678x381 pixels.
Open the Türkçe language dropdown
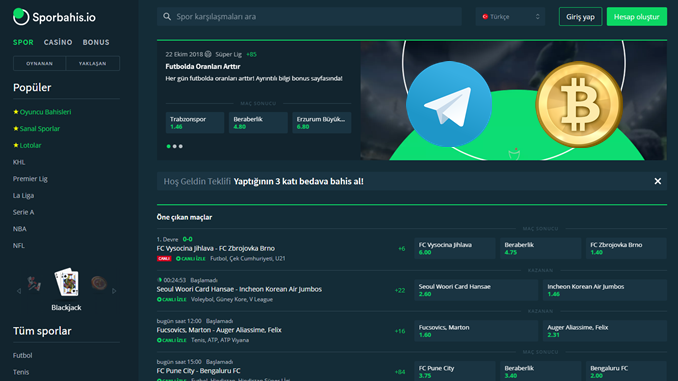click(x=510, y=16)
